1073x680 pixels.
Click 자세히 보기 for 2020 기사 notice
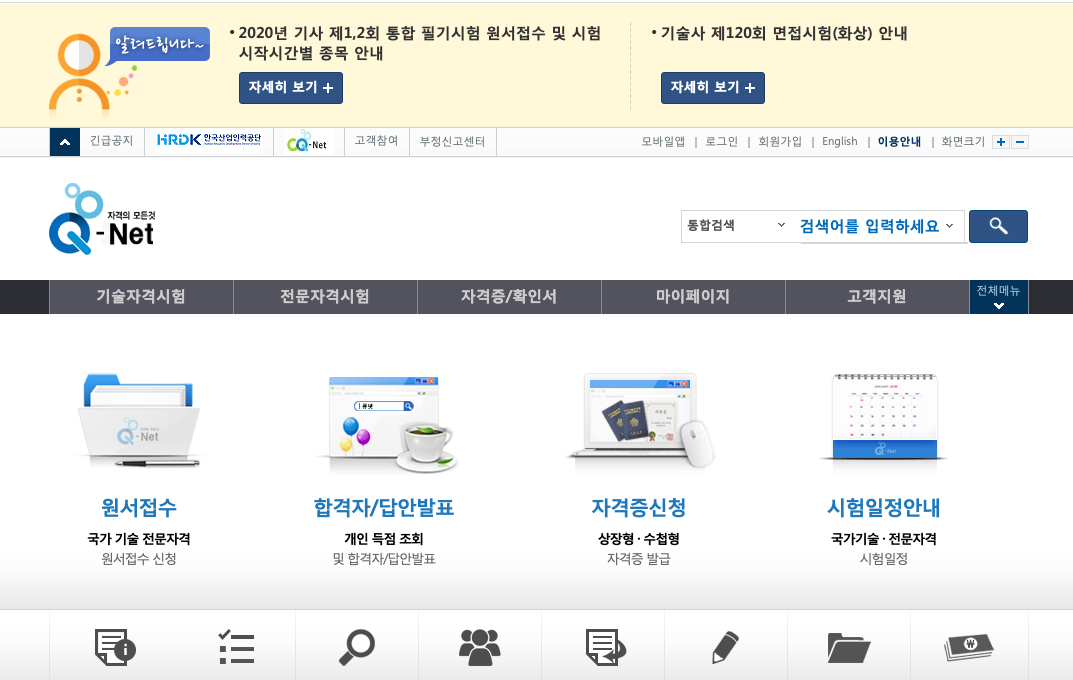tap(291, 88)
